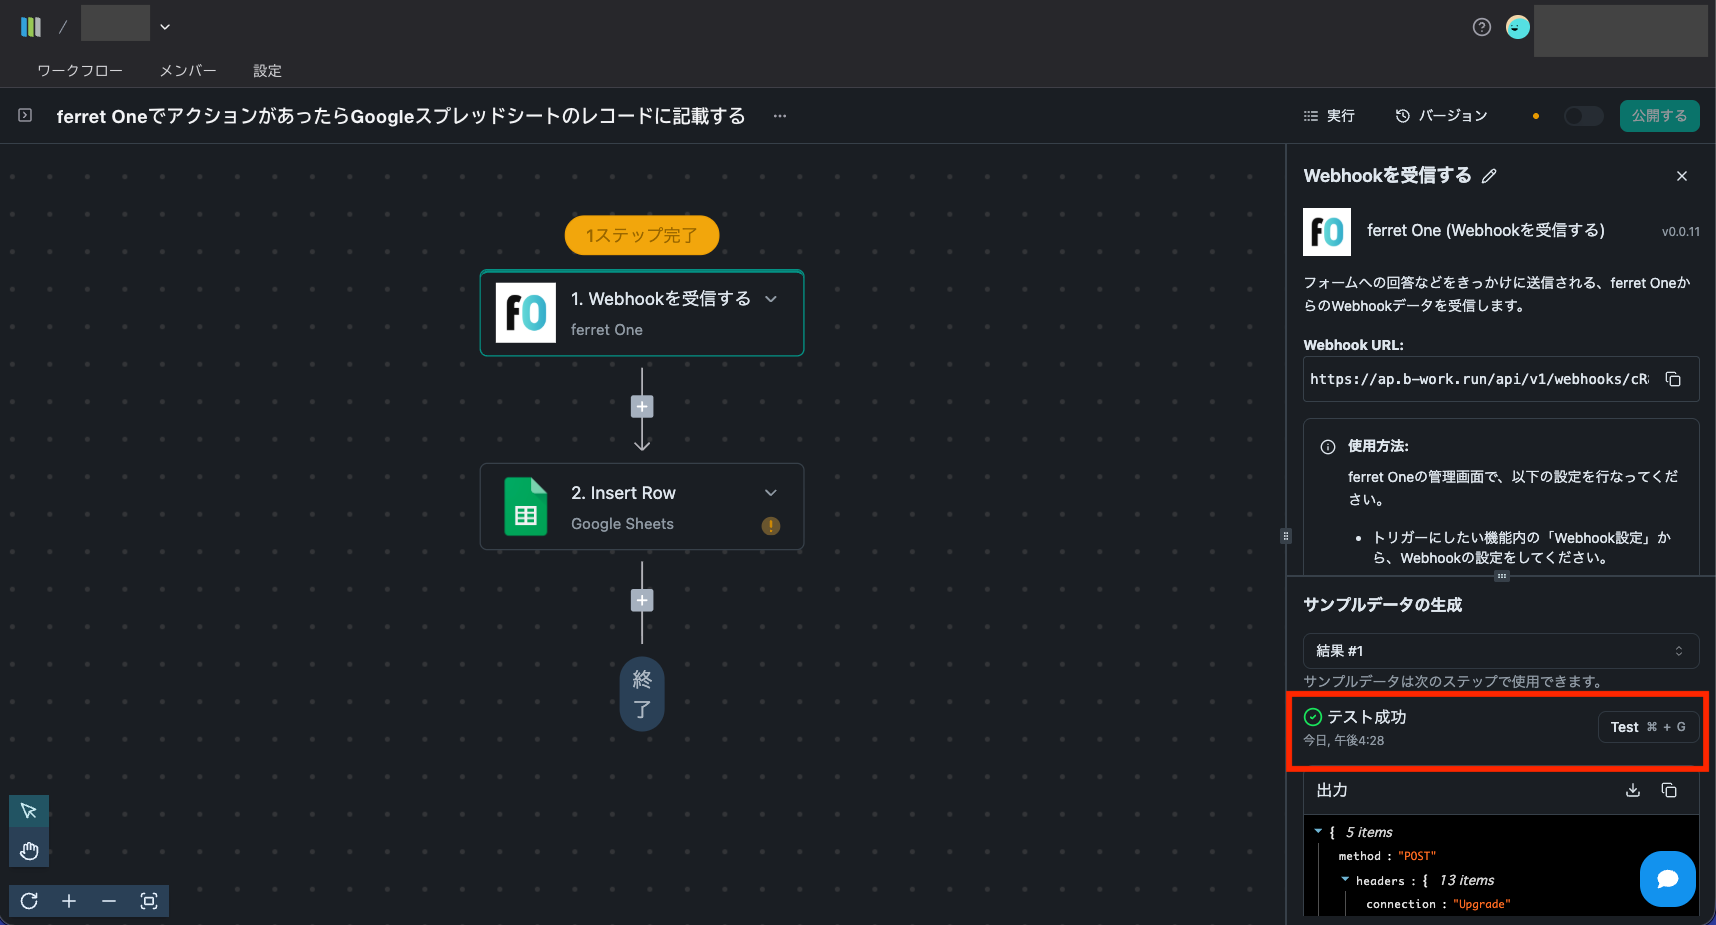The image size is (1716, 925).
Task: Click the 今日, 午後4:28 timestamp
Action: coord(1344,741)
